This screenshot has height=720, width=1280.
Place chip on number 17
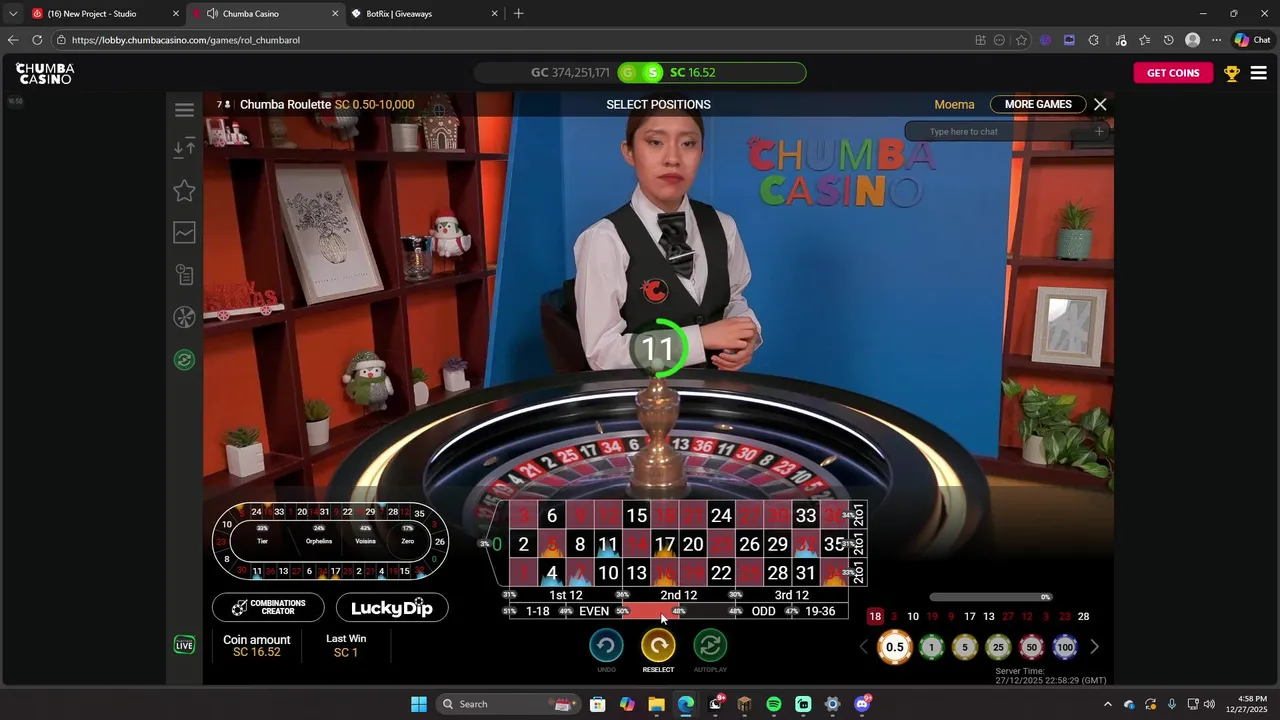tap(665, 545)
